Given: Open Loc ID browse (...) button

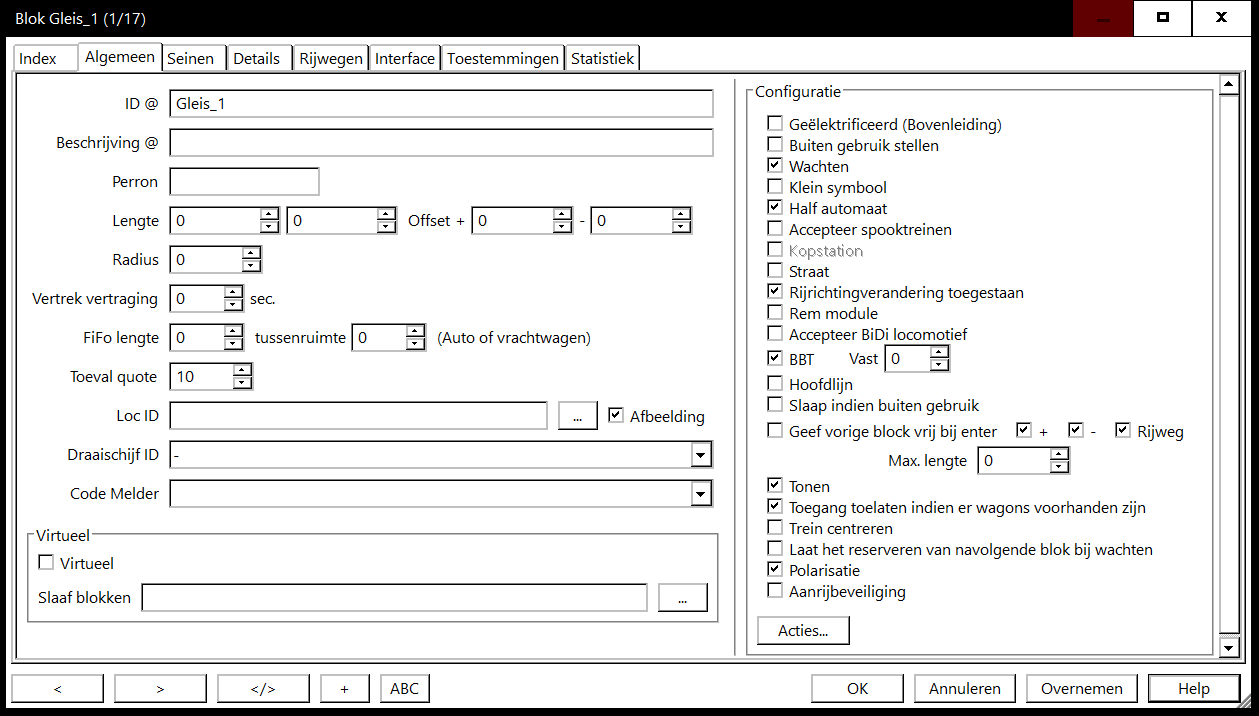Looking at the screenshot, I should (x=577, y=416).
